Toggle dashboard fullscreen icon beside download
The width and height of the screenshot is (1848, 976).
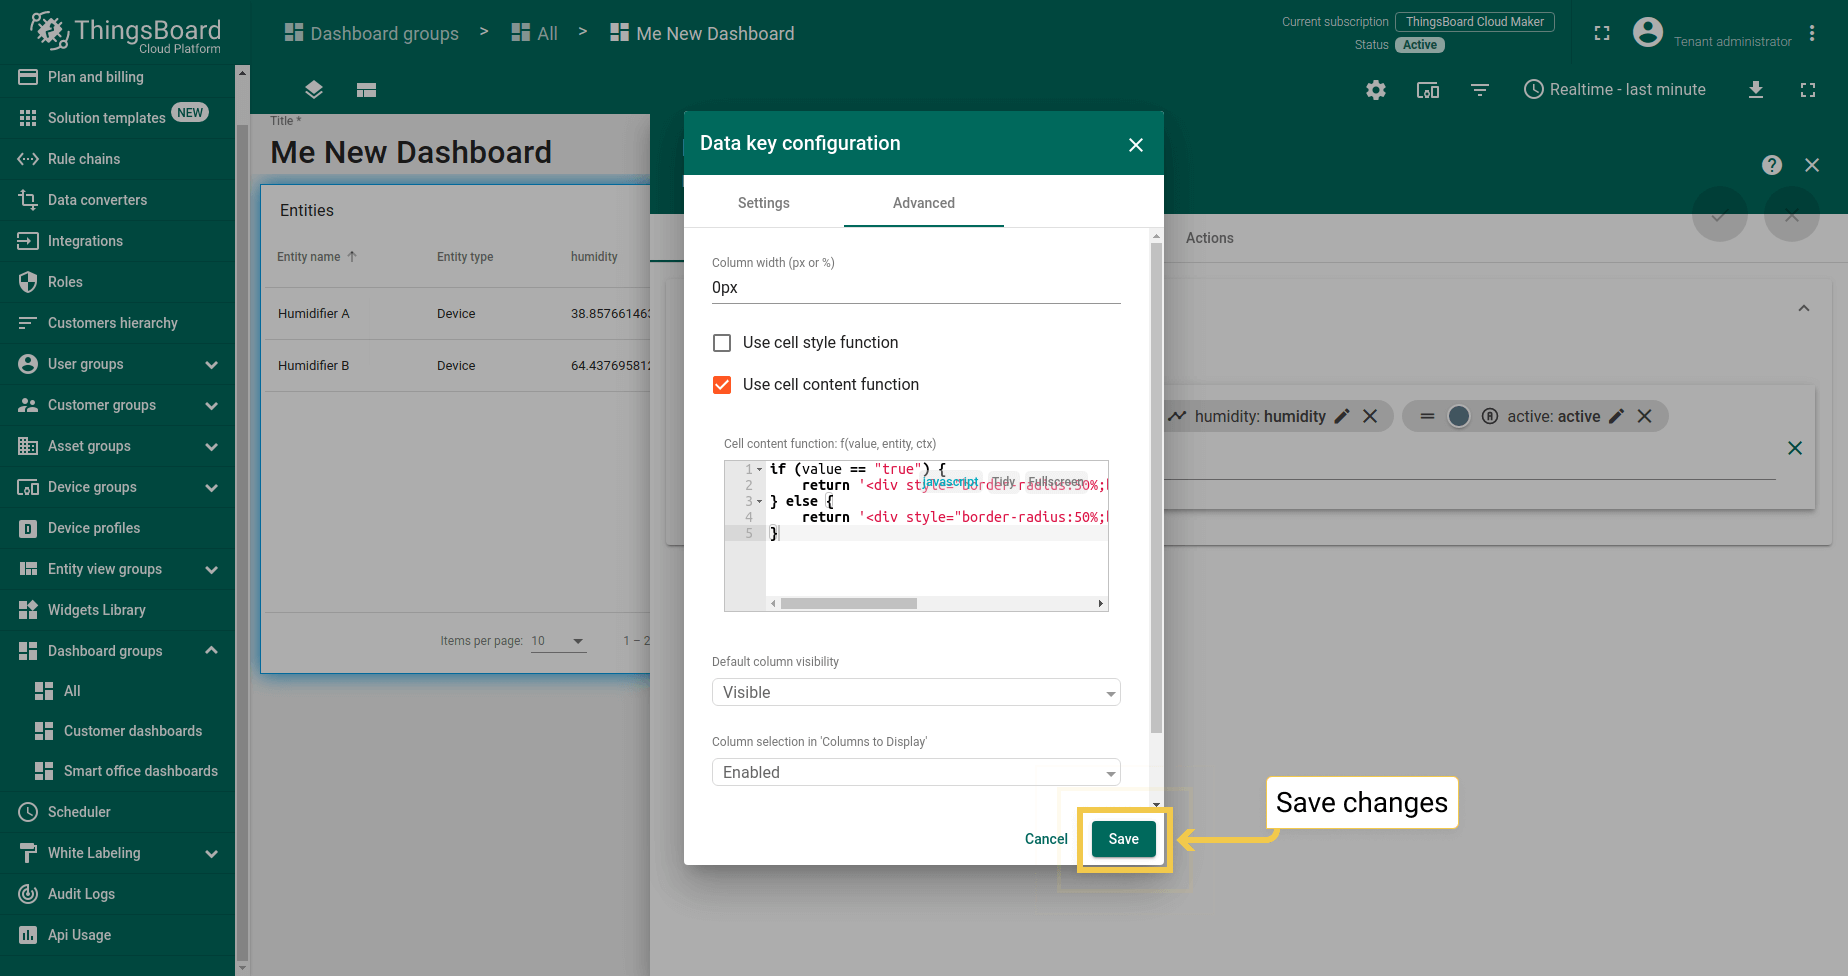tap(1808, 90)
